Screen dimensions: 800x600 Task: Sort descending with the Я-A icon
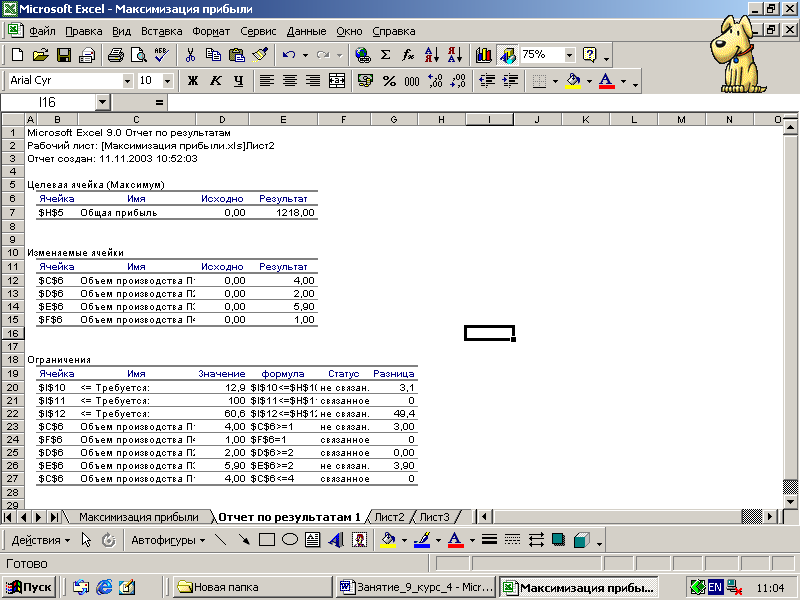[x=454, y=55]
